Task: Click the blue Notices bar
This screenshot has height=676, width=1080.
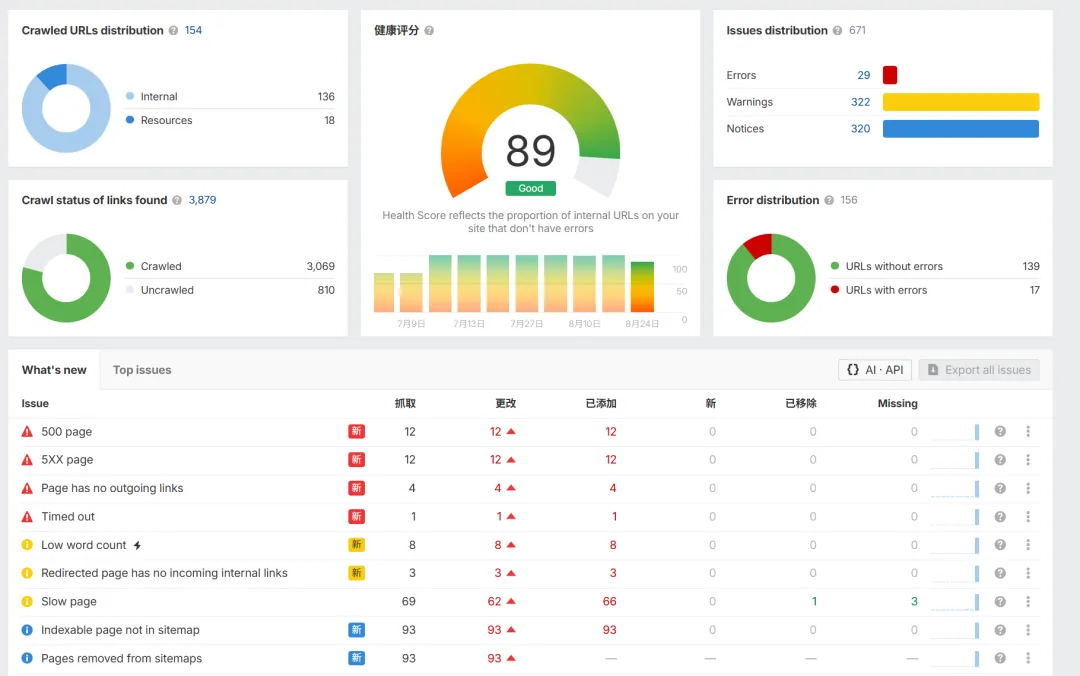Action: (x=961, y=129)
